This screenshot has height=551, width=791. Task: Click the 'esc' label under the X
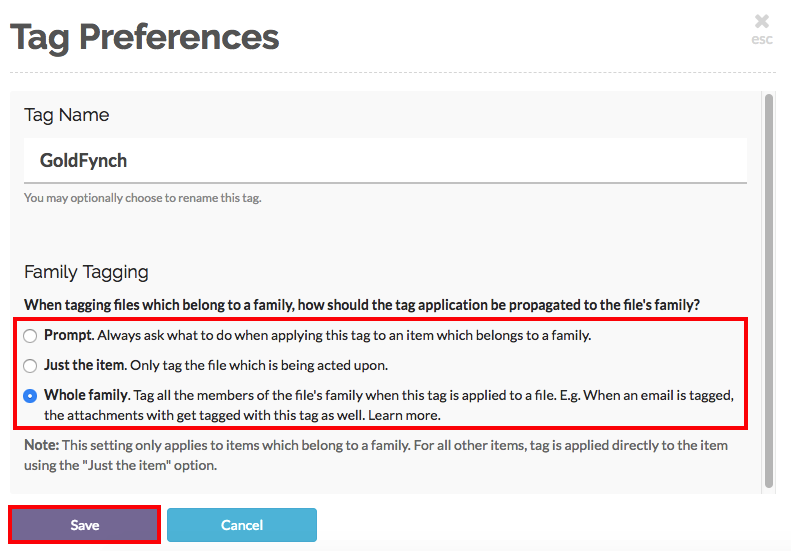click(762, 40)
